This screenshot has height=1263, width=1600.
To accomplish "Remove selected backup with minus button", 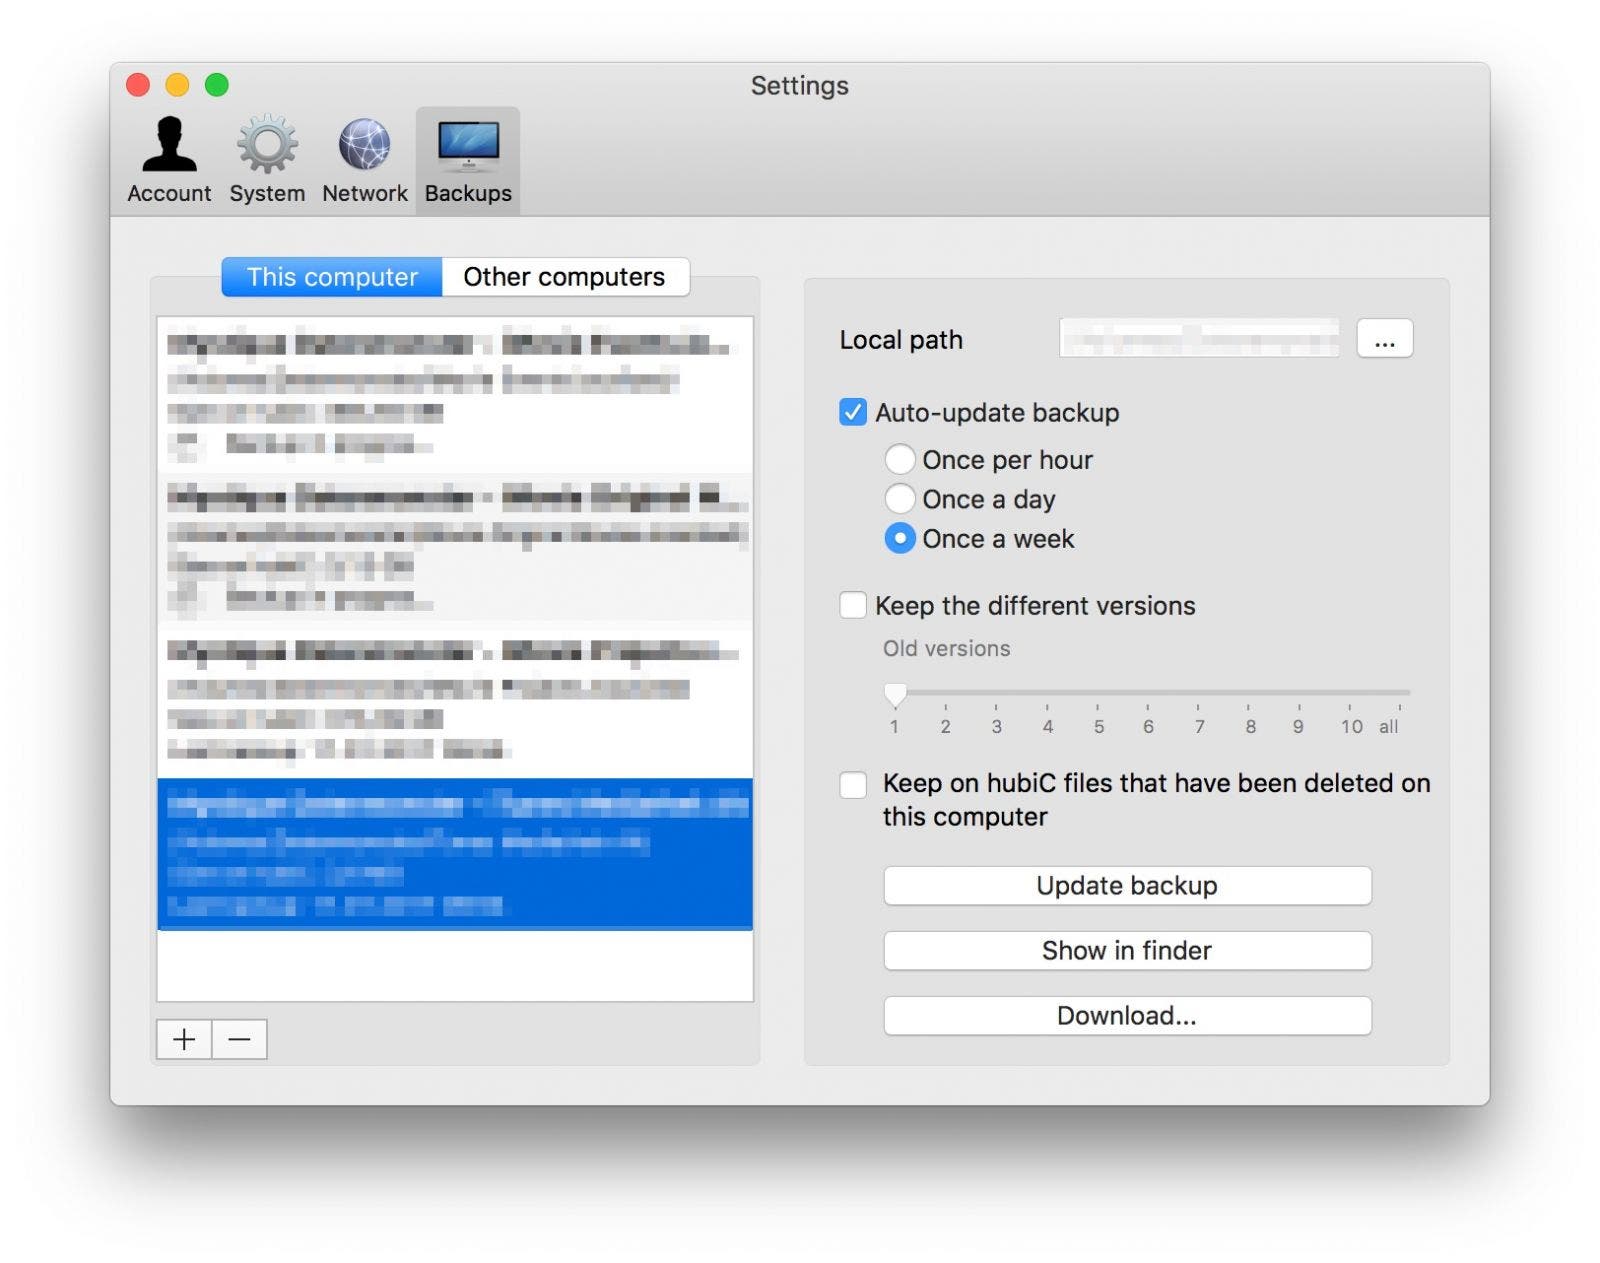I will click(240, 1040).
